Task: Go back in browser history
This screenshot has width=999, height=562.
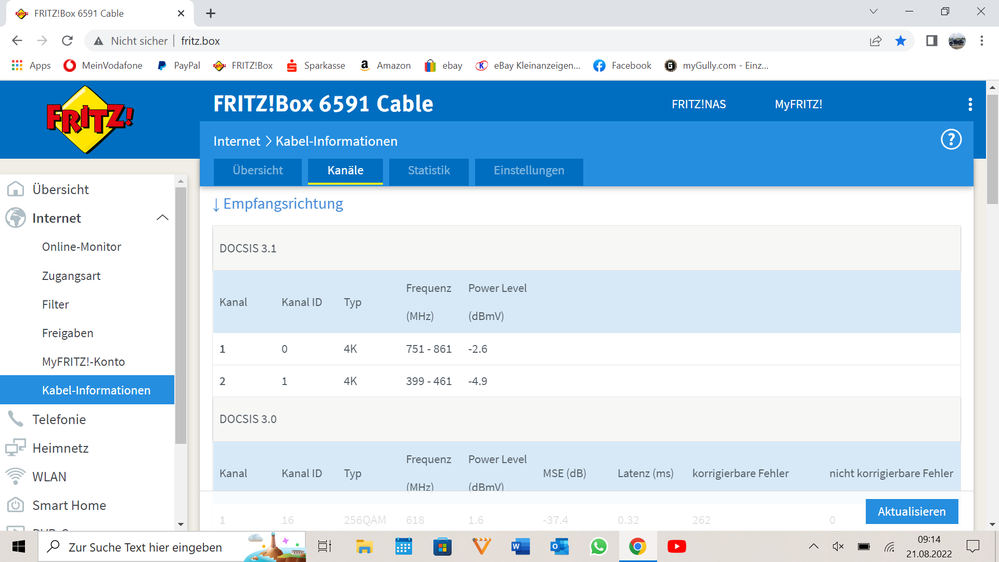Action: tap(17, 41)
